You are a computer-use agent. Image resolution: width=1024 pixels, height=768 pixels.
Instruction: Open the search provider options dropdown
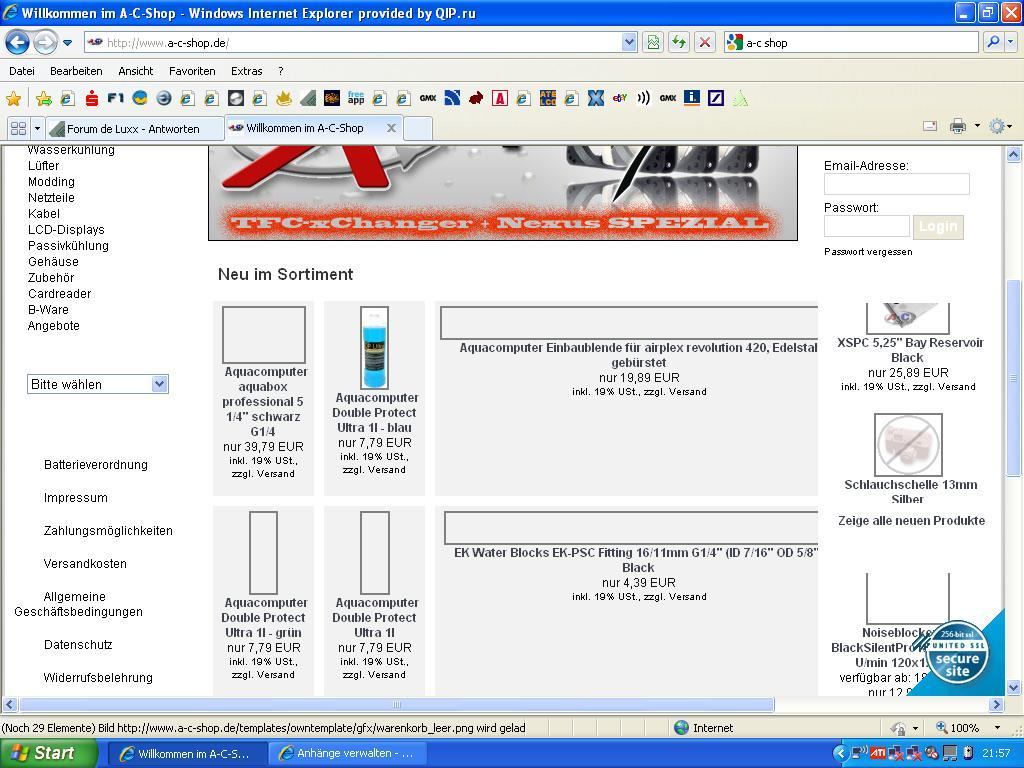click(x=1011, y=42)
